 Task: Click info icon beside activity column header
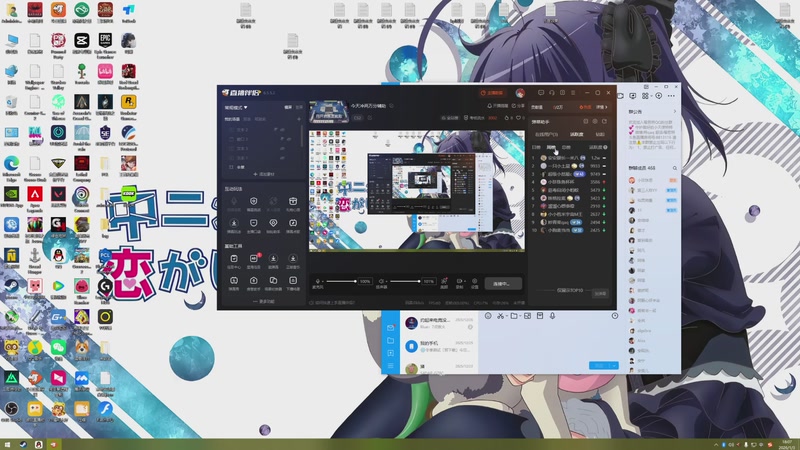tap(605, 147)
